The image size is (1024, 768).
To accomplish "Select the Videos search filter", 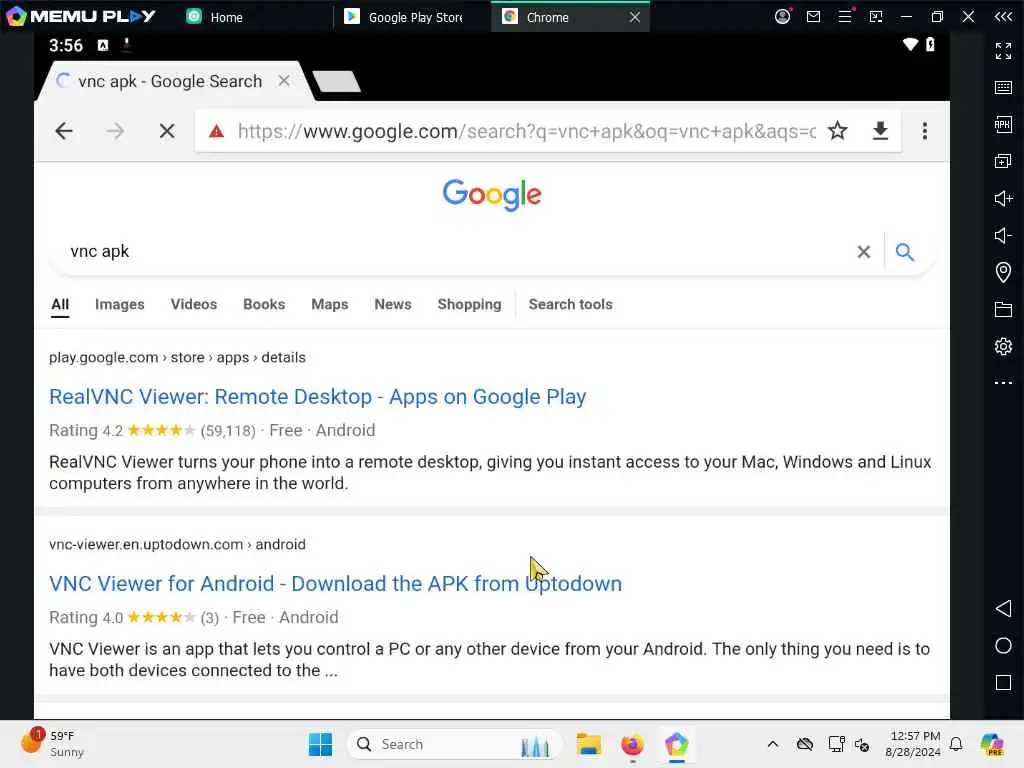I will point(194,304).
